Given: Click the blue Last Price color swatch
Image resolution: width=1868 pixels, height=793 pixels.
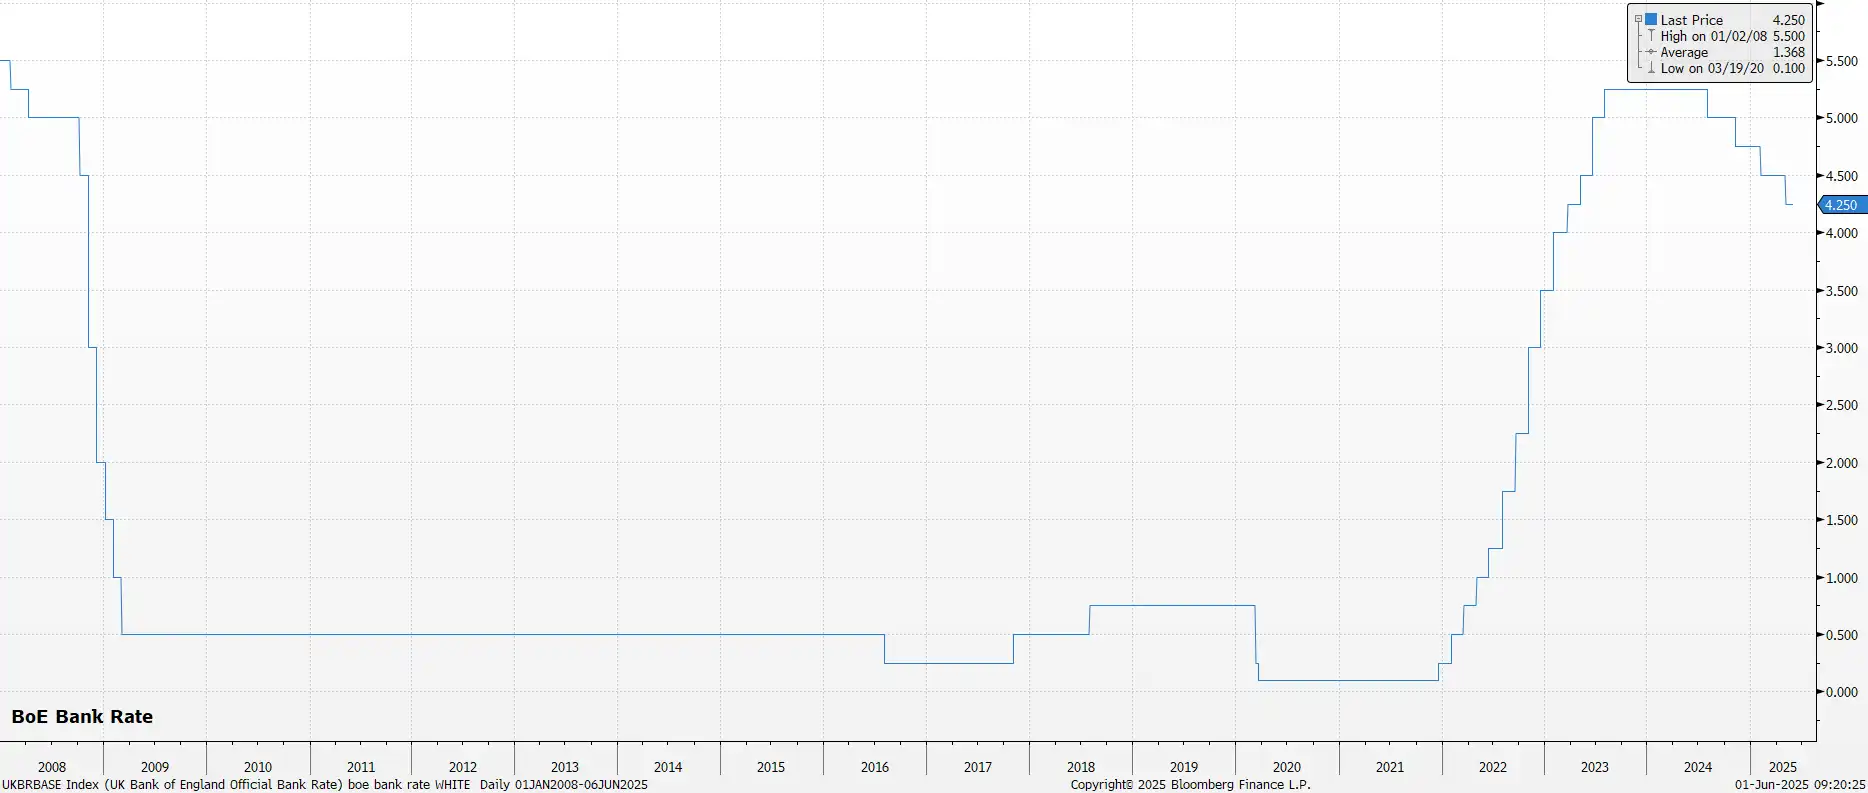Looking at the screenshot, I should click(x=1651, y=19).
